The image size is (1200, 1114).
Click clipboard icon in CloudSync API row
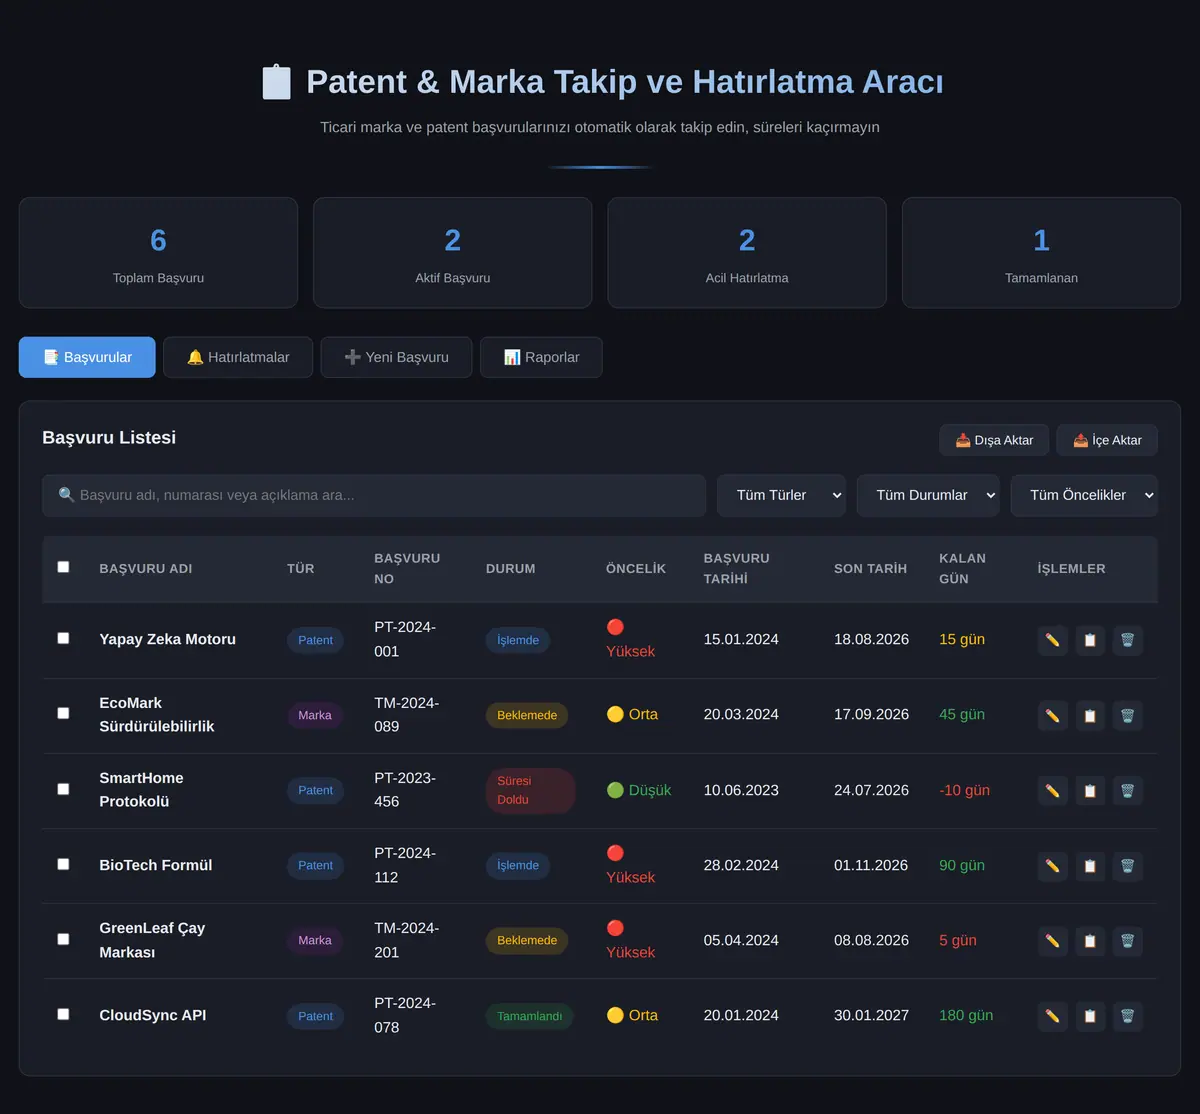(1090, 1016)
